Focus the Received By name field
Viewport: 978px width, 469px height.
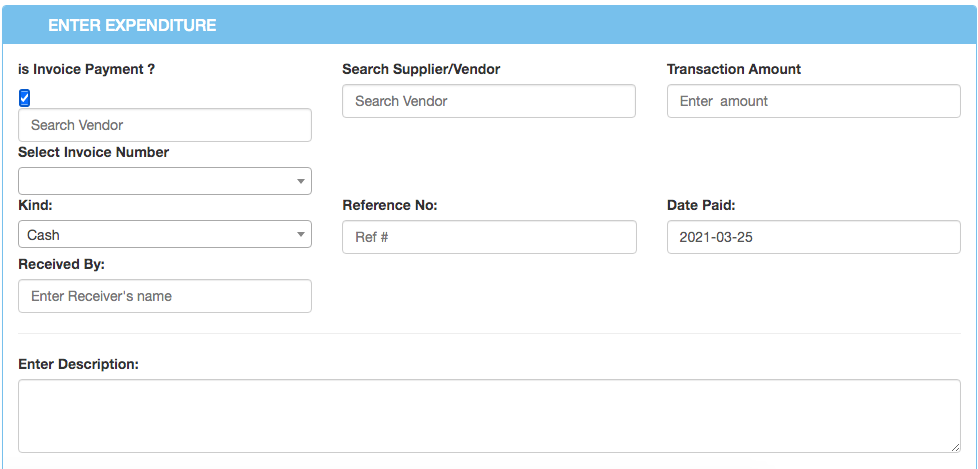(x=165, y=296)
